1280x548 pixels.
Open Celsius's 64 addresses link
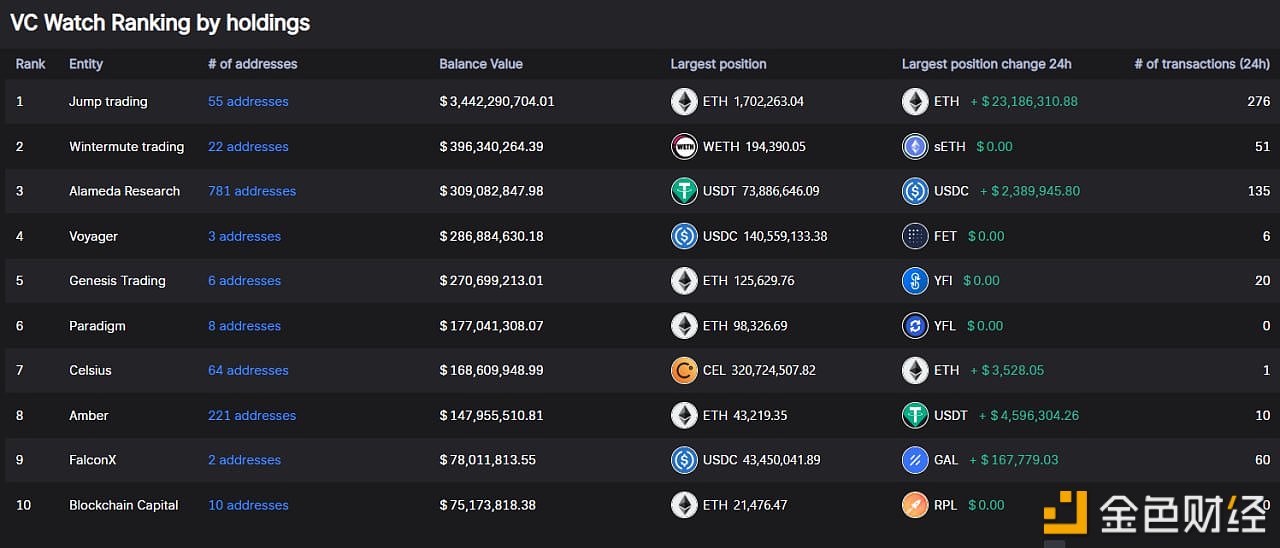pyautogui.click(x=248, y=370)
